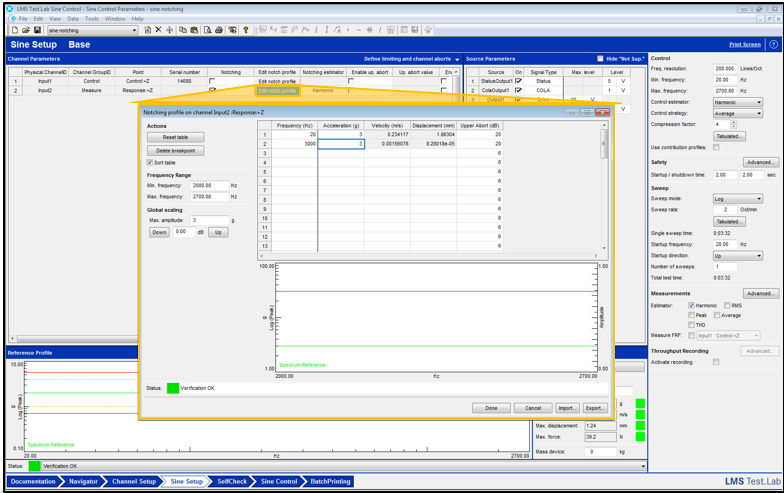Open the Tools menu
This screenshot has height=493, width=784.
[92, 18]
